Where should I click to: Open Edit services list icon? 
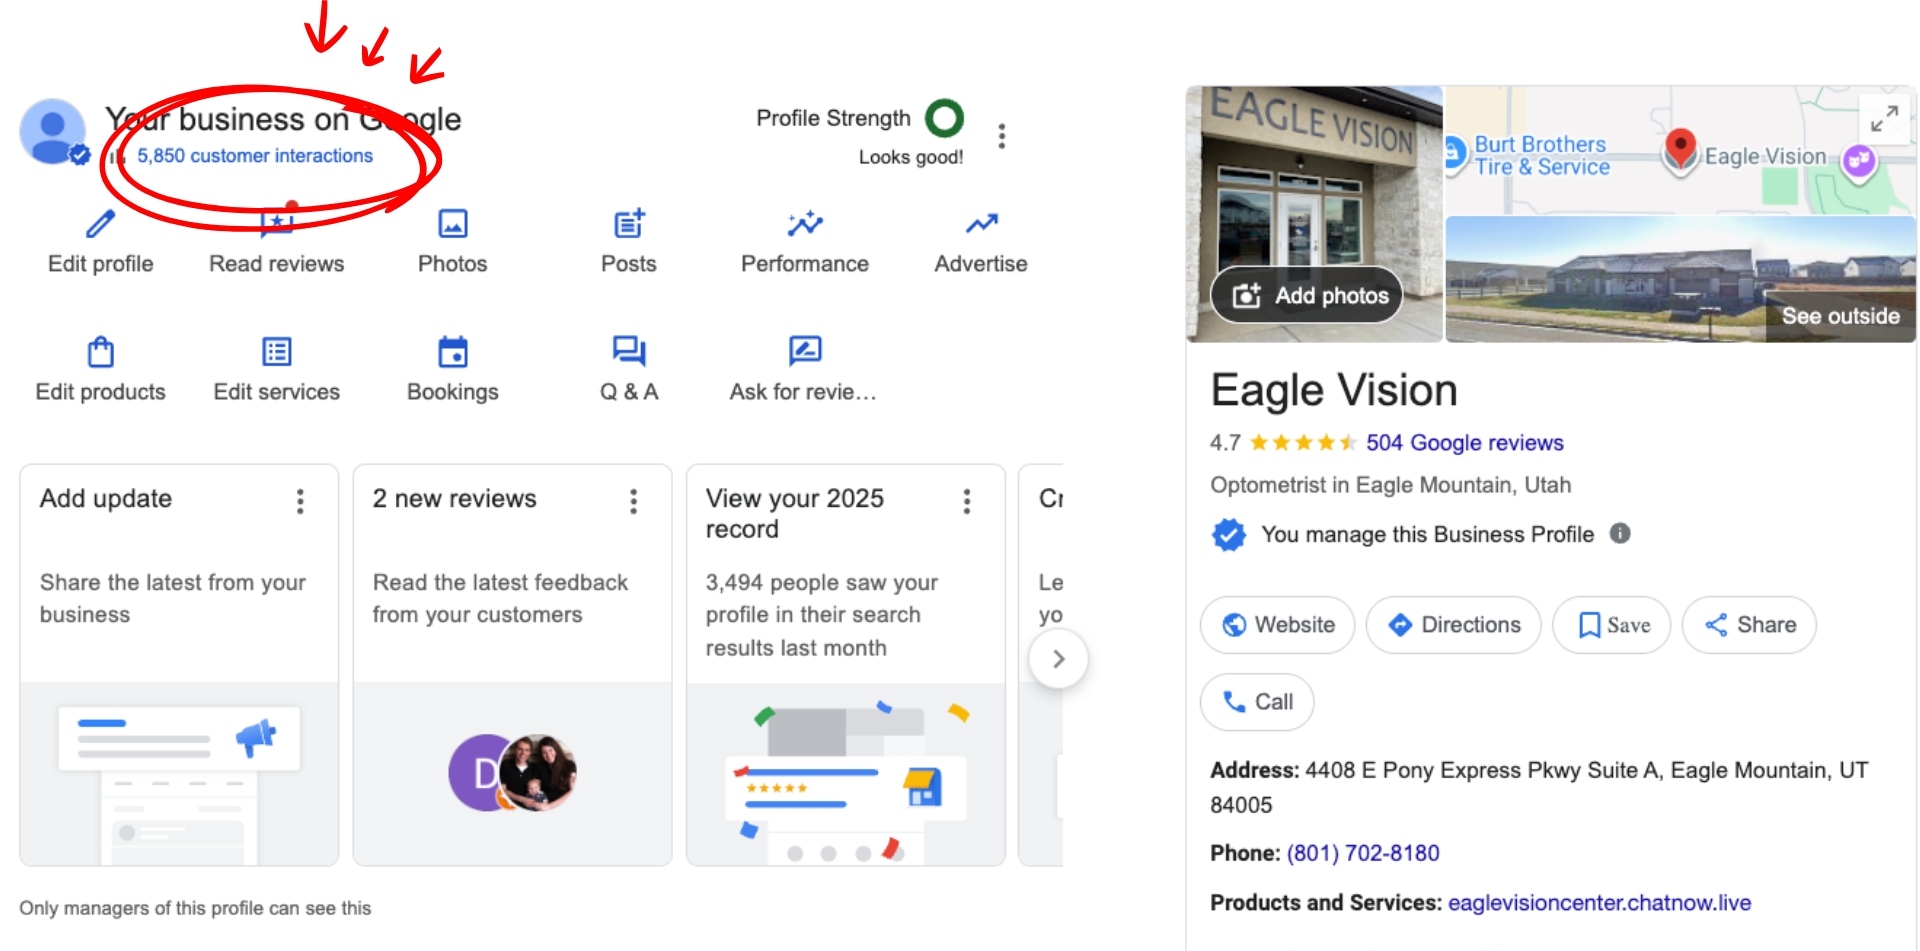point(276,352)
